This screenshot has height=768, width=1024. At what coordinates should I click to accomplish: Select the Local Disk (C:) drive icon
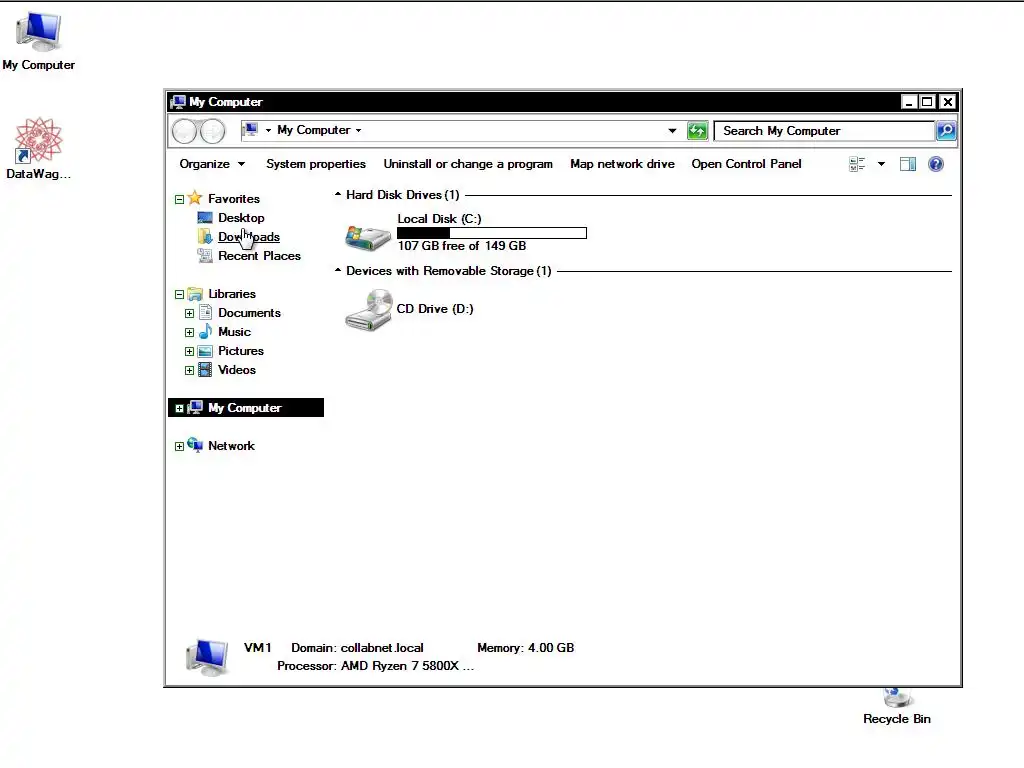coord(368,238)
